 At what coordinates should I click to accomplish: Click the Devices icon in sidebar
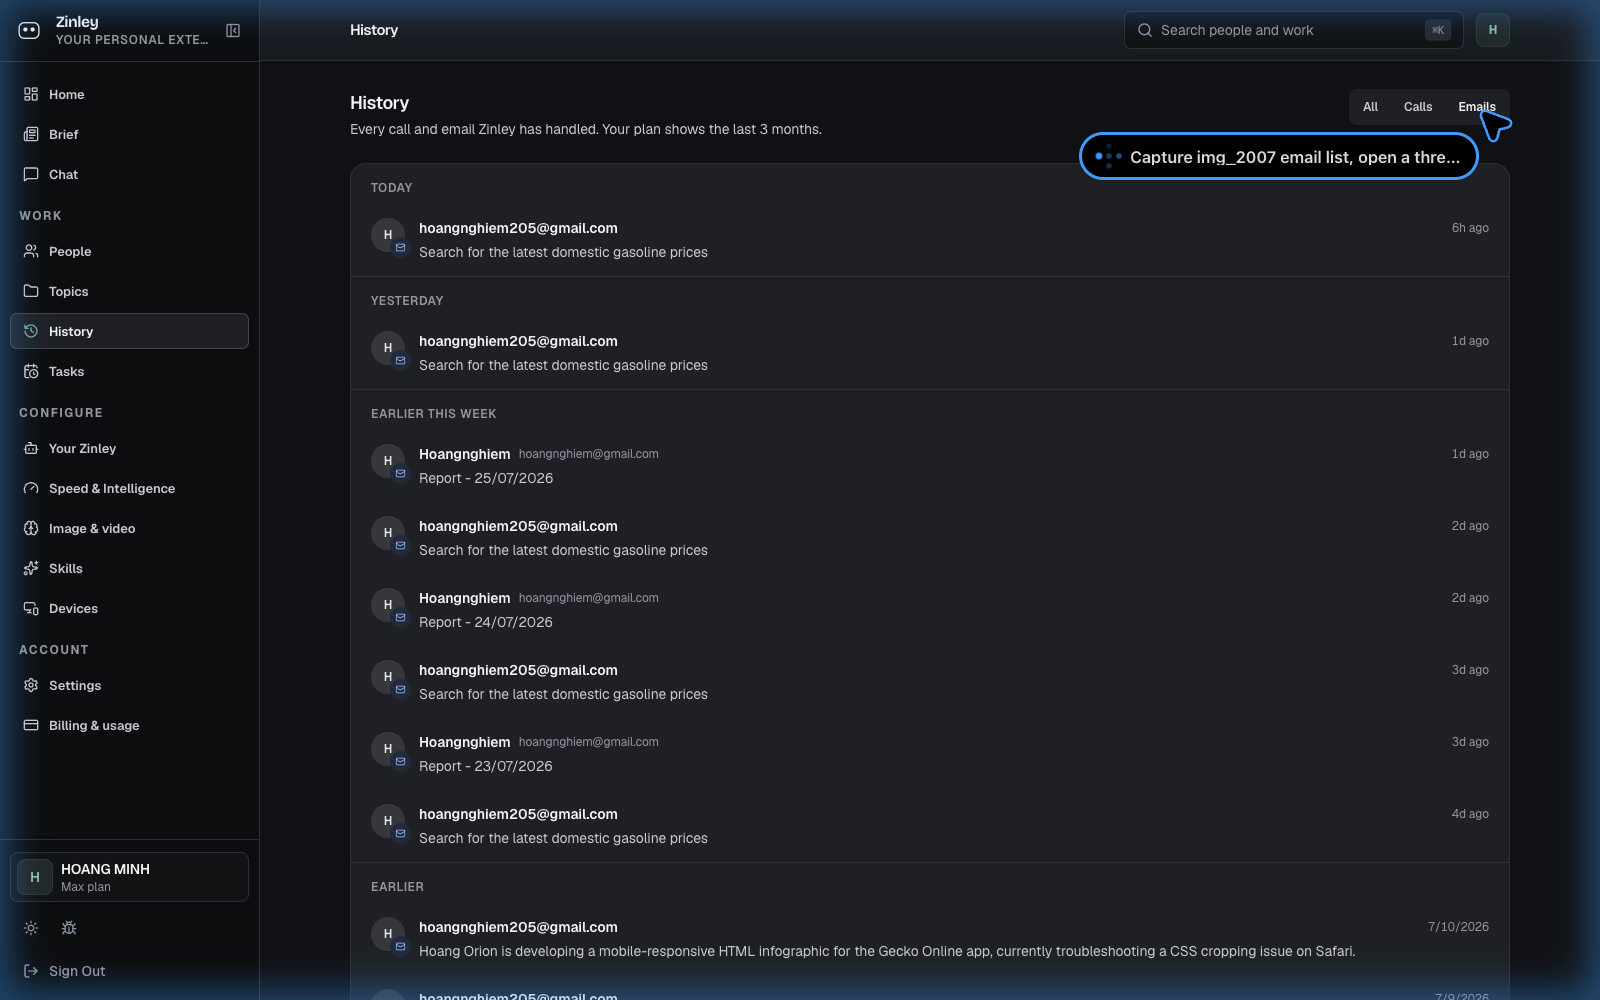pos(31,608)
